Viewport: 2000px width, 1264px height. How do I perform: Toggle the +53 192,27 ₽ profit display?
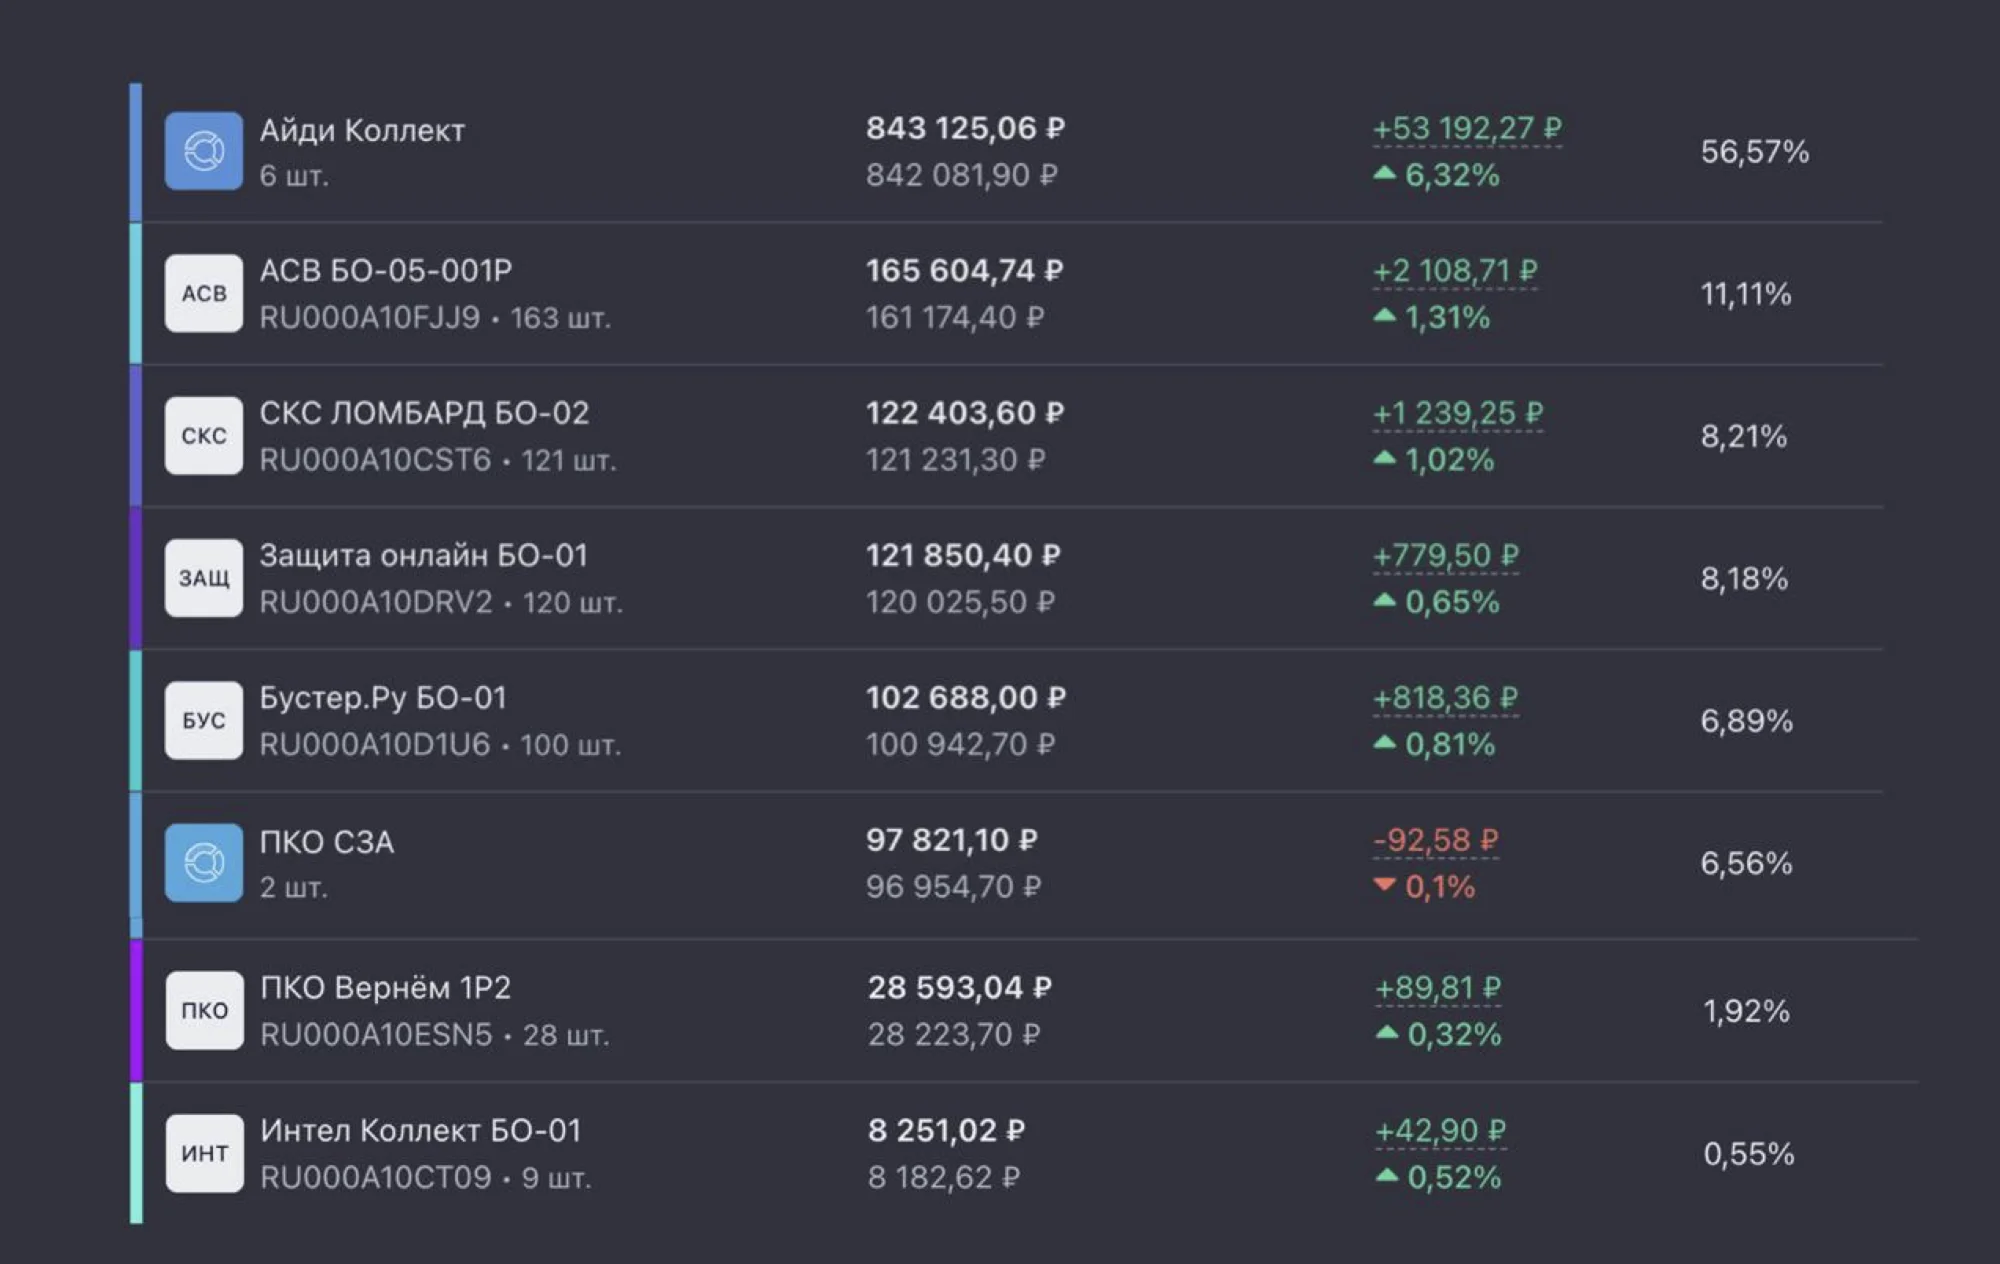click(x=1467, y=129)
